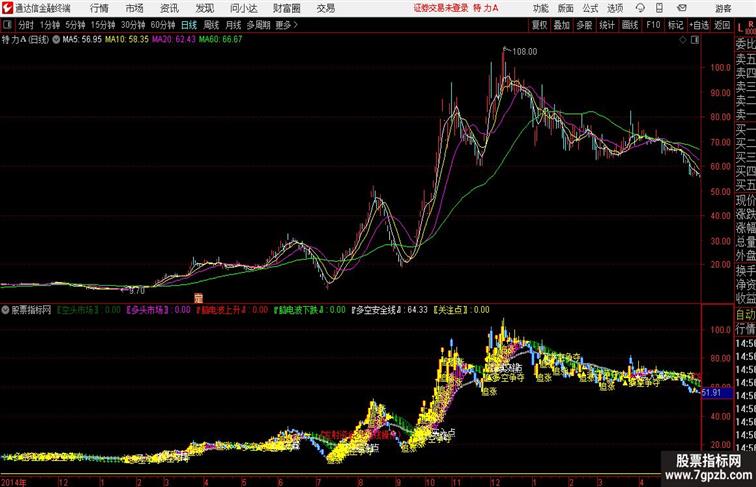Switch to the 30分钟 period
This screenshot has width=756, height=487.
[x=133, y=25]
